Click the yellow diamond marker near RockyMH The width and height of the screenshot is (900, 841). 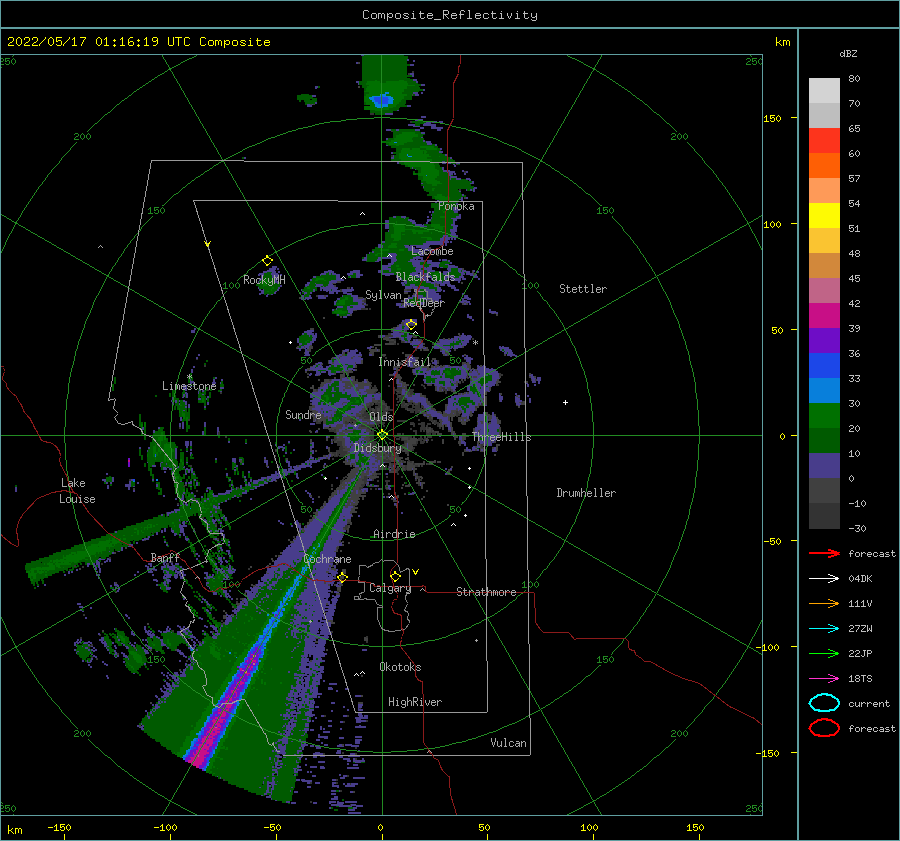tap(267, 261)
